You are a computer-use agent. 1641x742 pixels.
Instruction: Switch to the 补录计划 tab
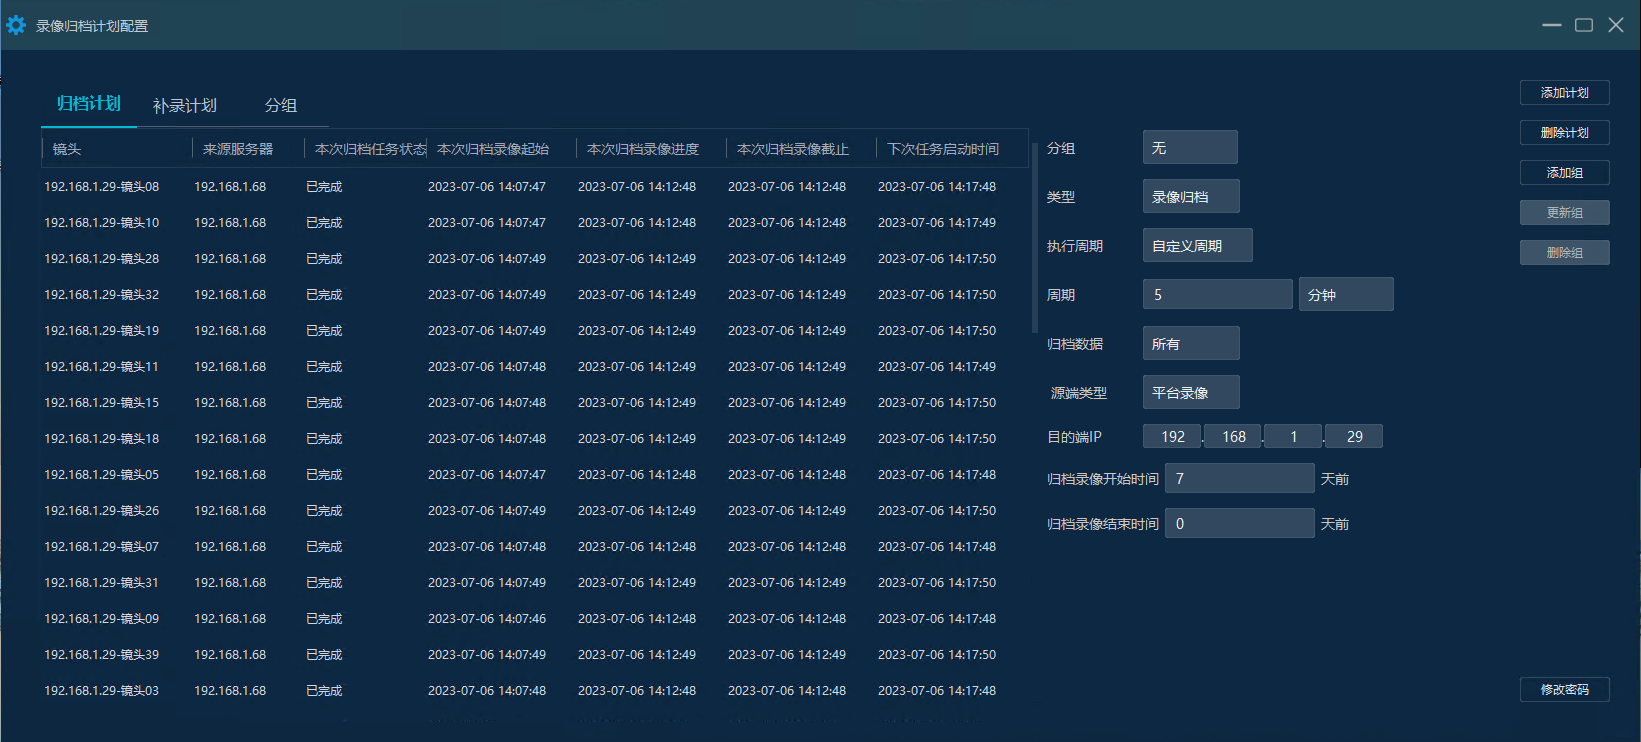[x=185, y=105]
